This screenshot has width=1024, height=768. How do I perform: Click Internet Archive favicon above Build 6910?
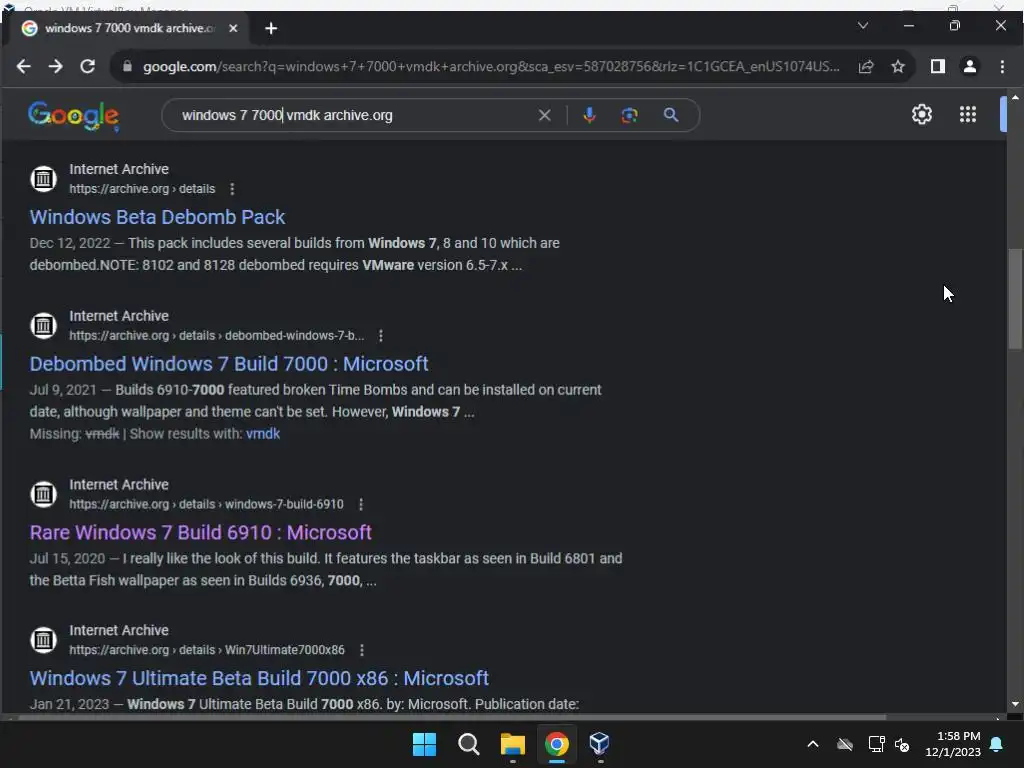(x=44, y=494)
